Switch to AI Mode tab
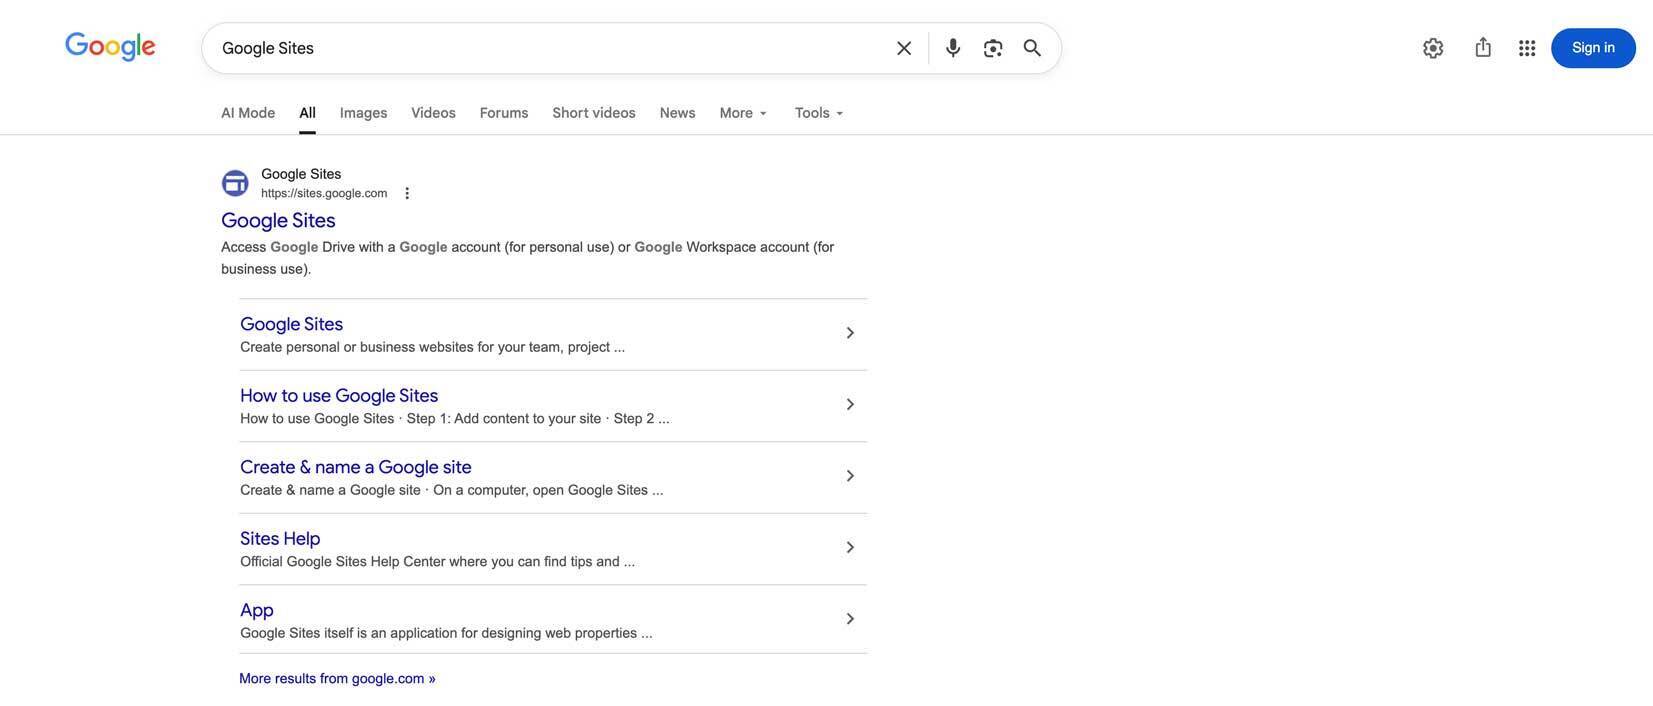This screenshot has width=1653, height=706. point(248,113)
